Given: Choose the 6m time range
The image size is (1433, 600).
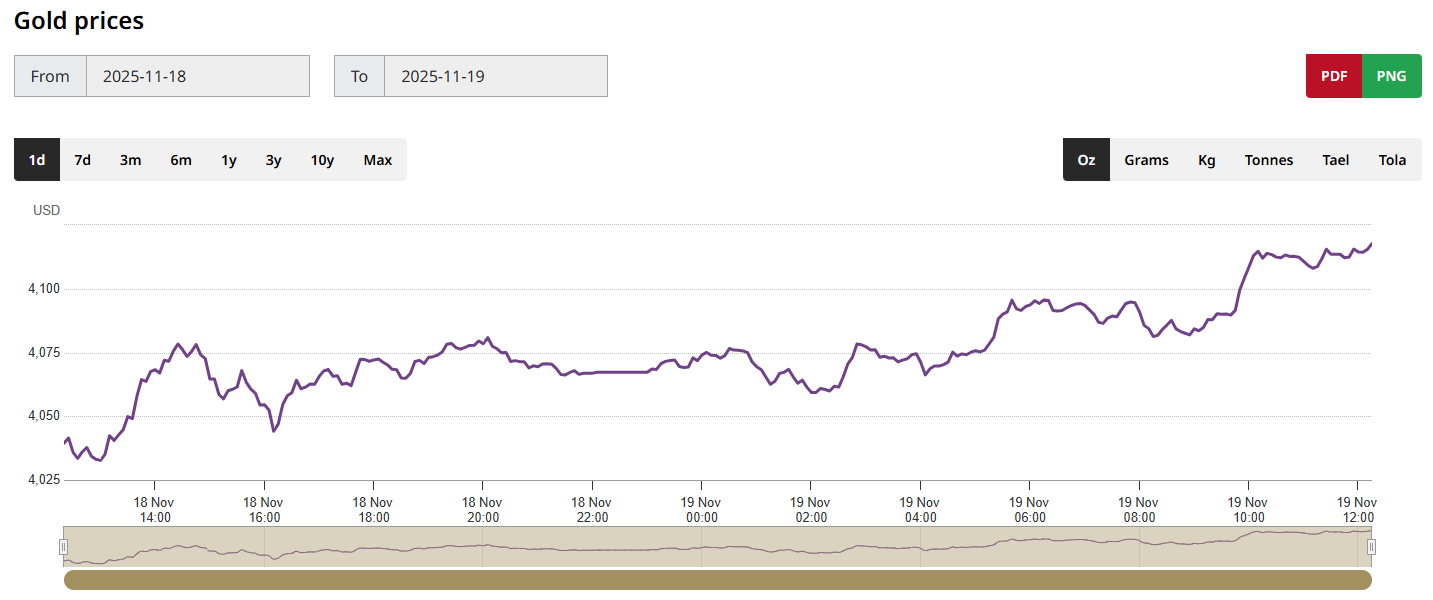Looking at the screenshot, I should pos(181,160).
